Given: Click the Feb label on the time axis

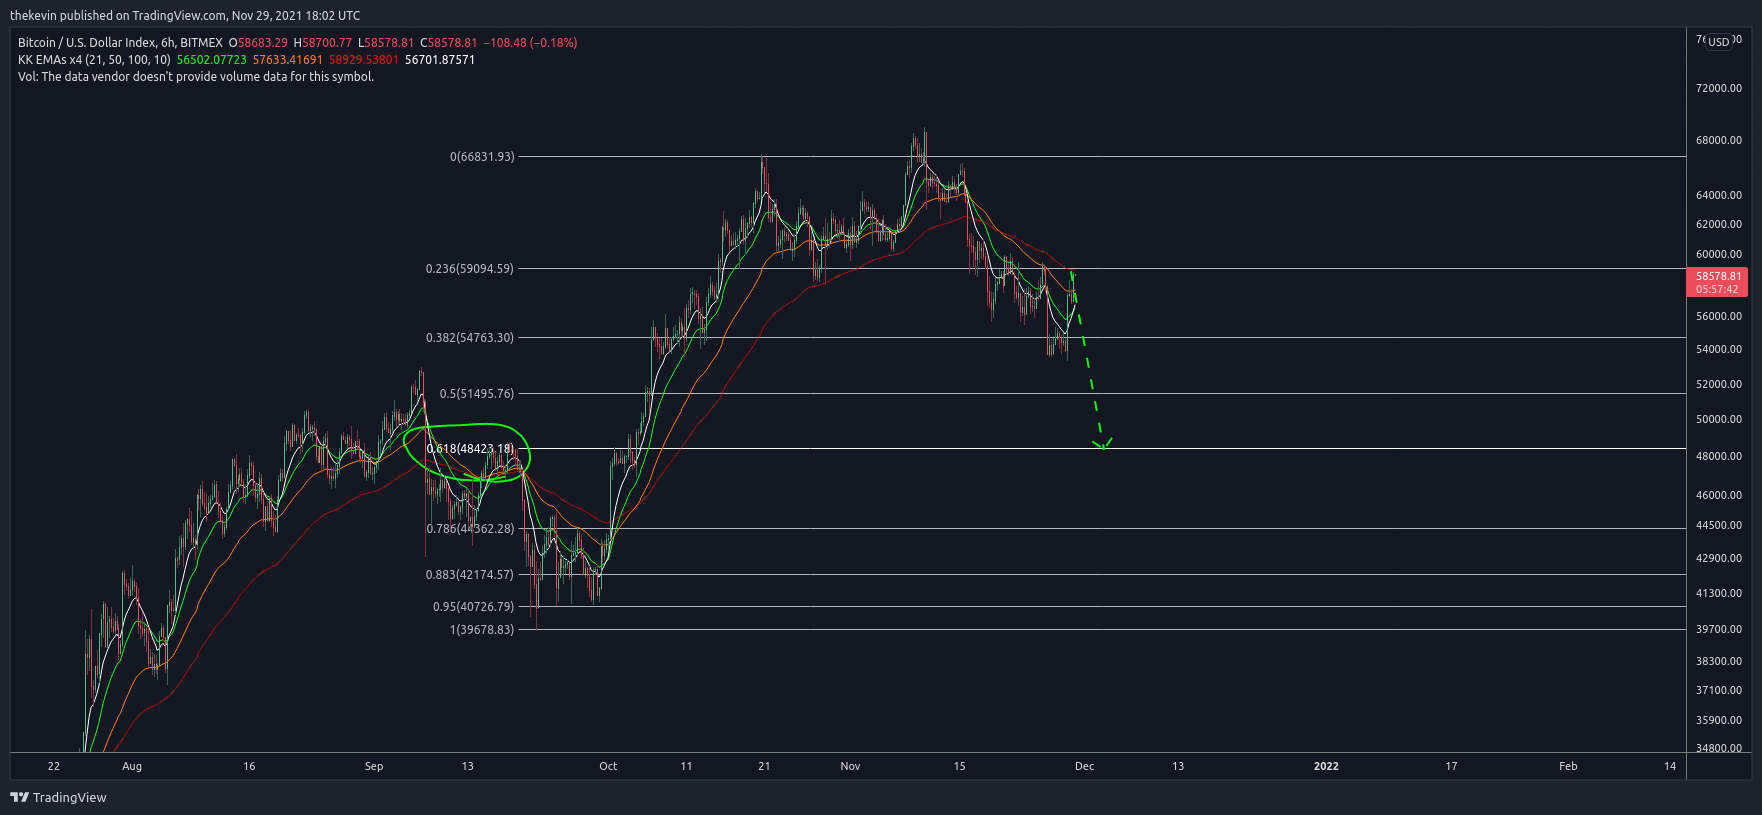Looking at the screenshot, I should point(1568,766).
